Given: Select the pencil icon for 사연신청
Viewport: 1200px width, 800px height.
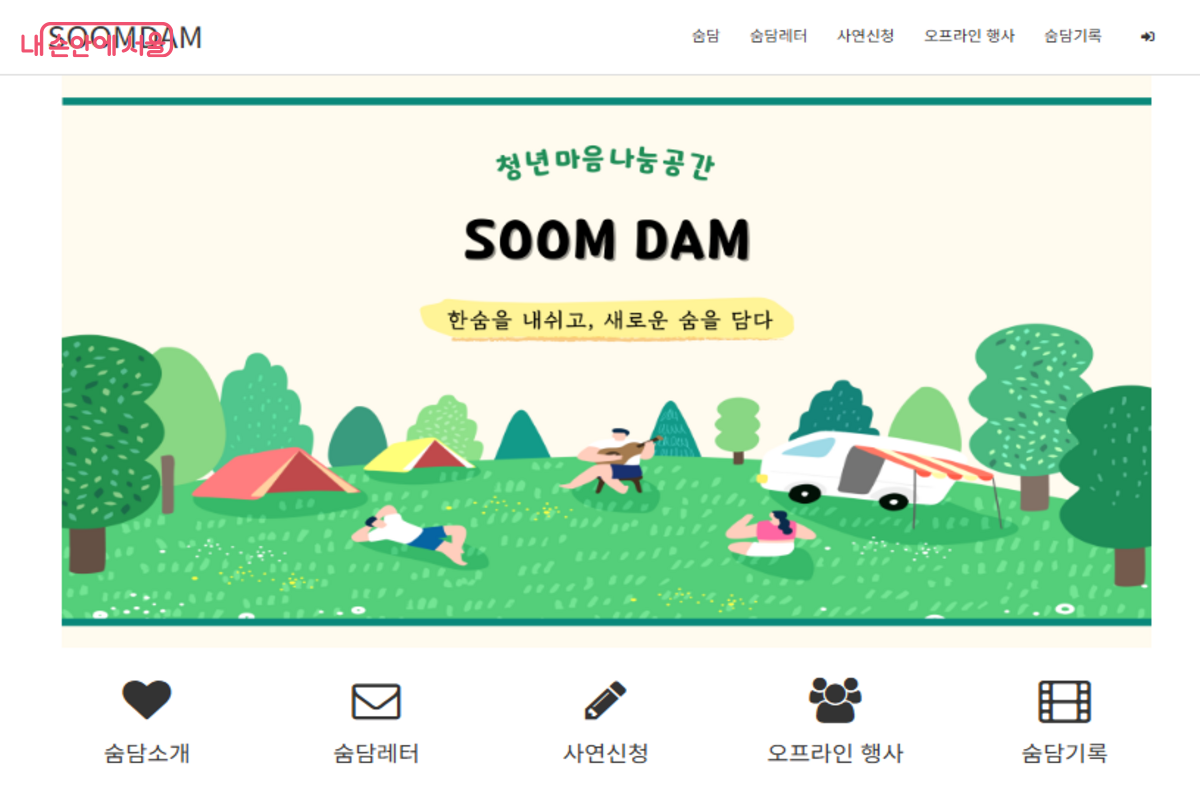Looking at the screenshot, I should [605, 700].
